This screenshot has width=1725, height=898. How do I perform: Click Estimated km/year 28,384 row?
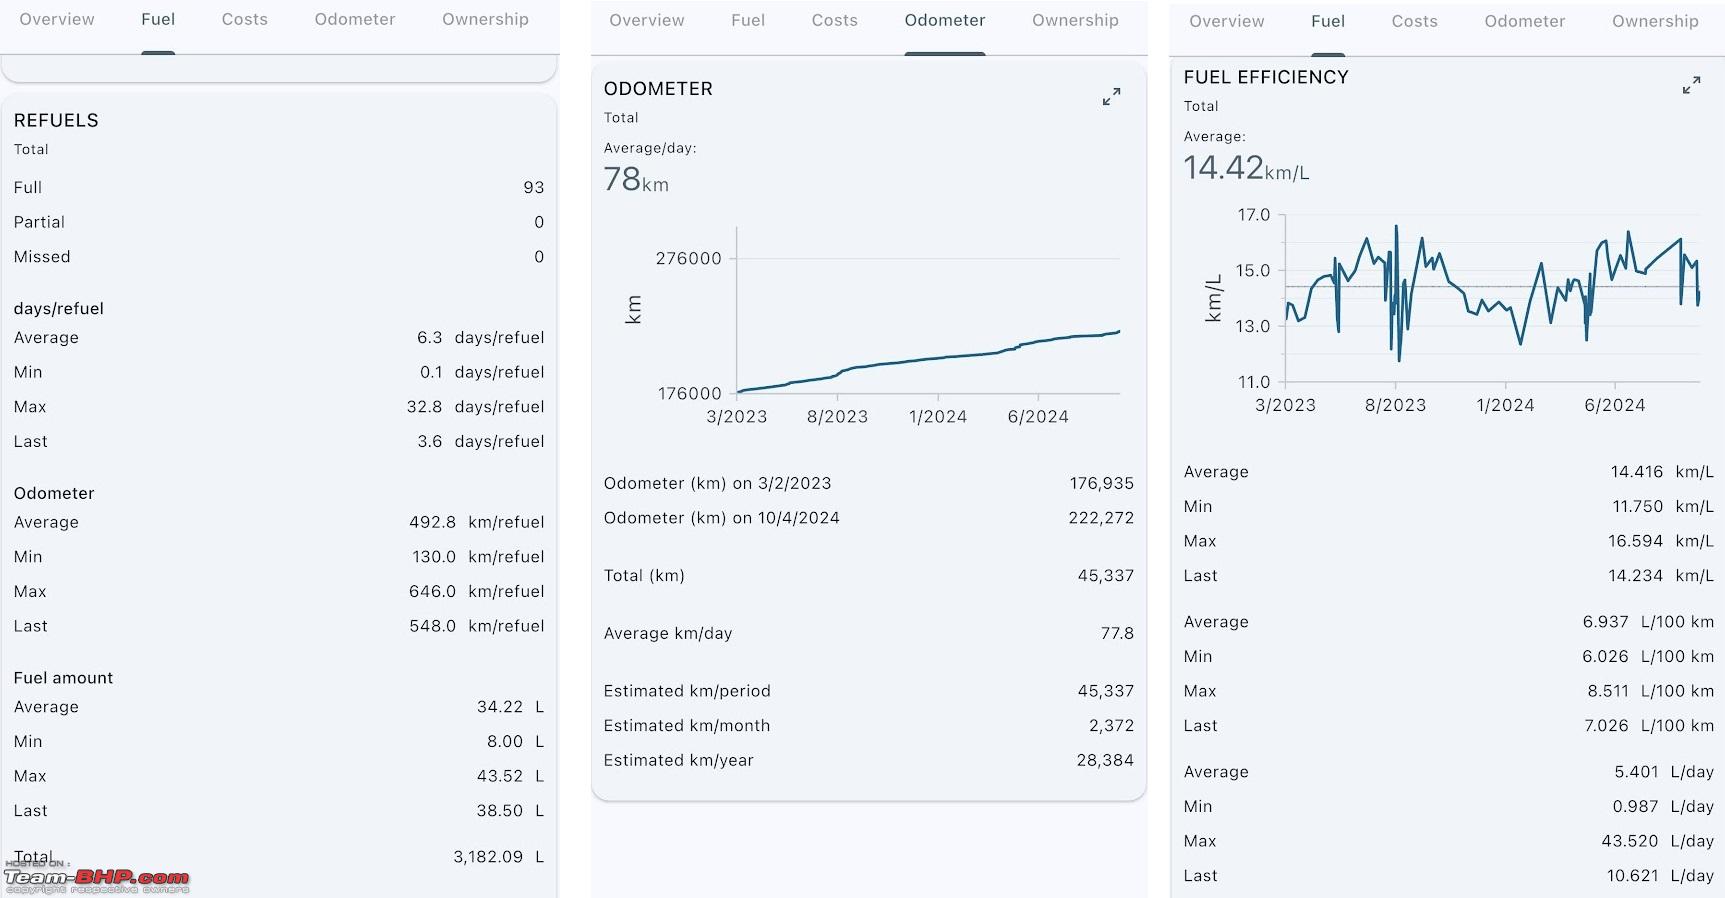point(868,760)
